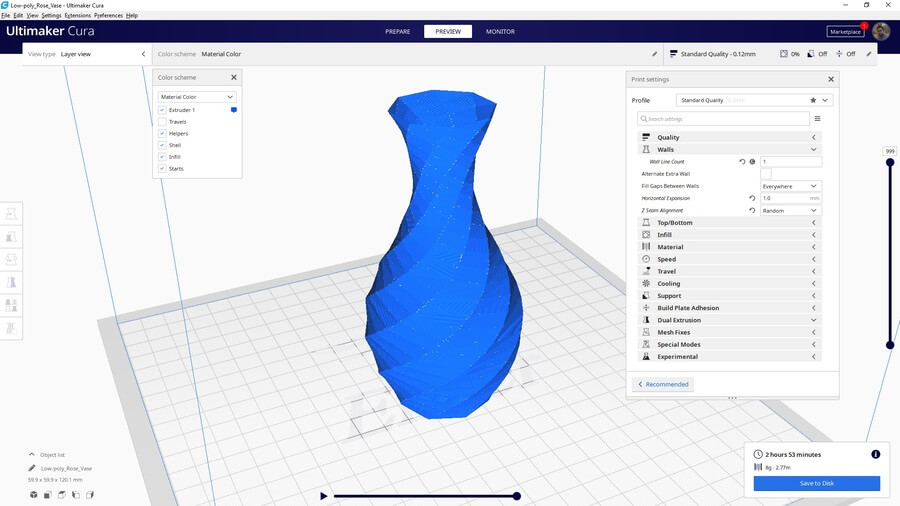Open the Material Color dropdown

[197, 97]
